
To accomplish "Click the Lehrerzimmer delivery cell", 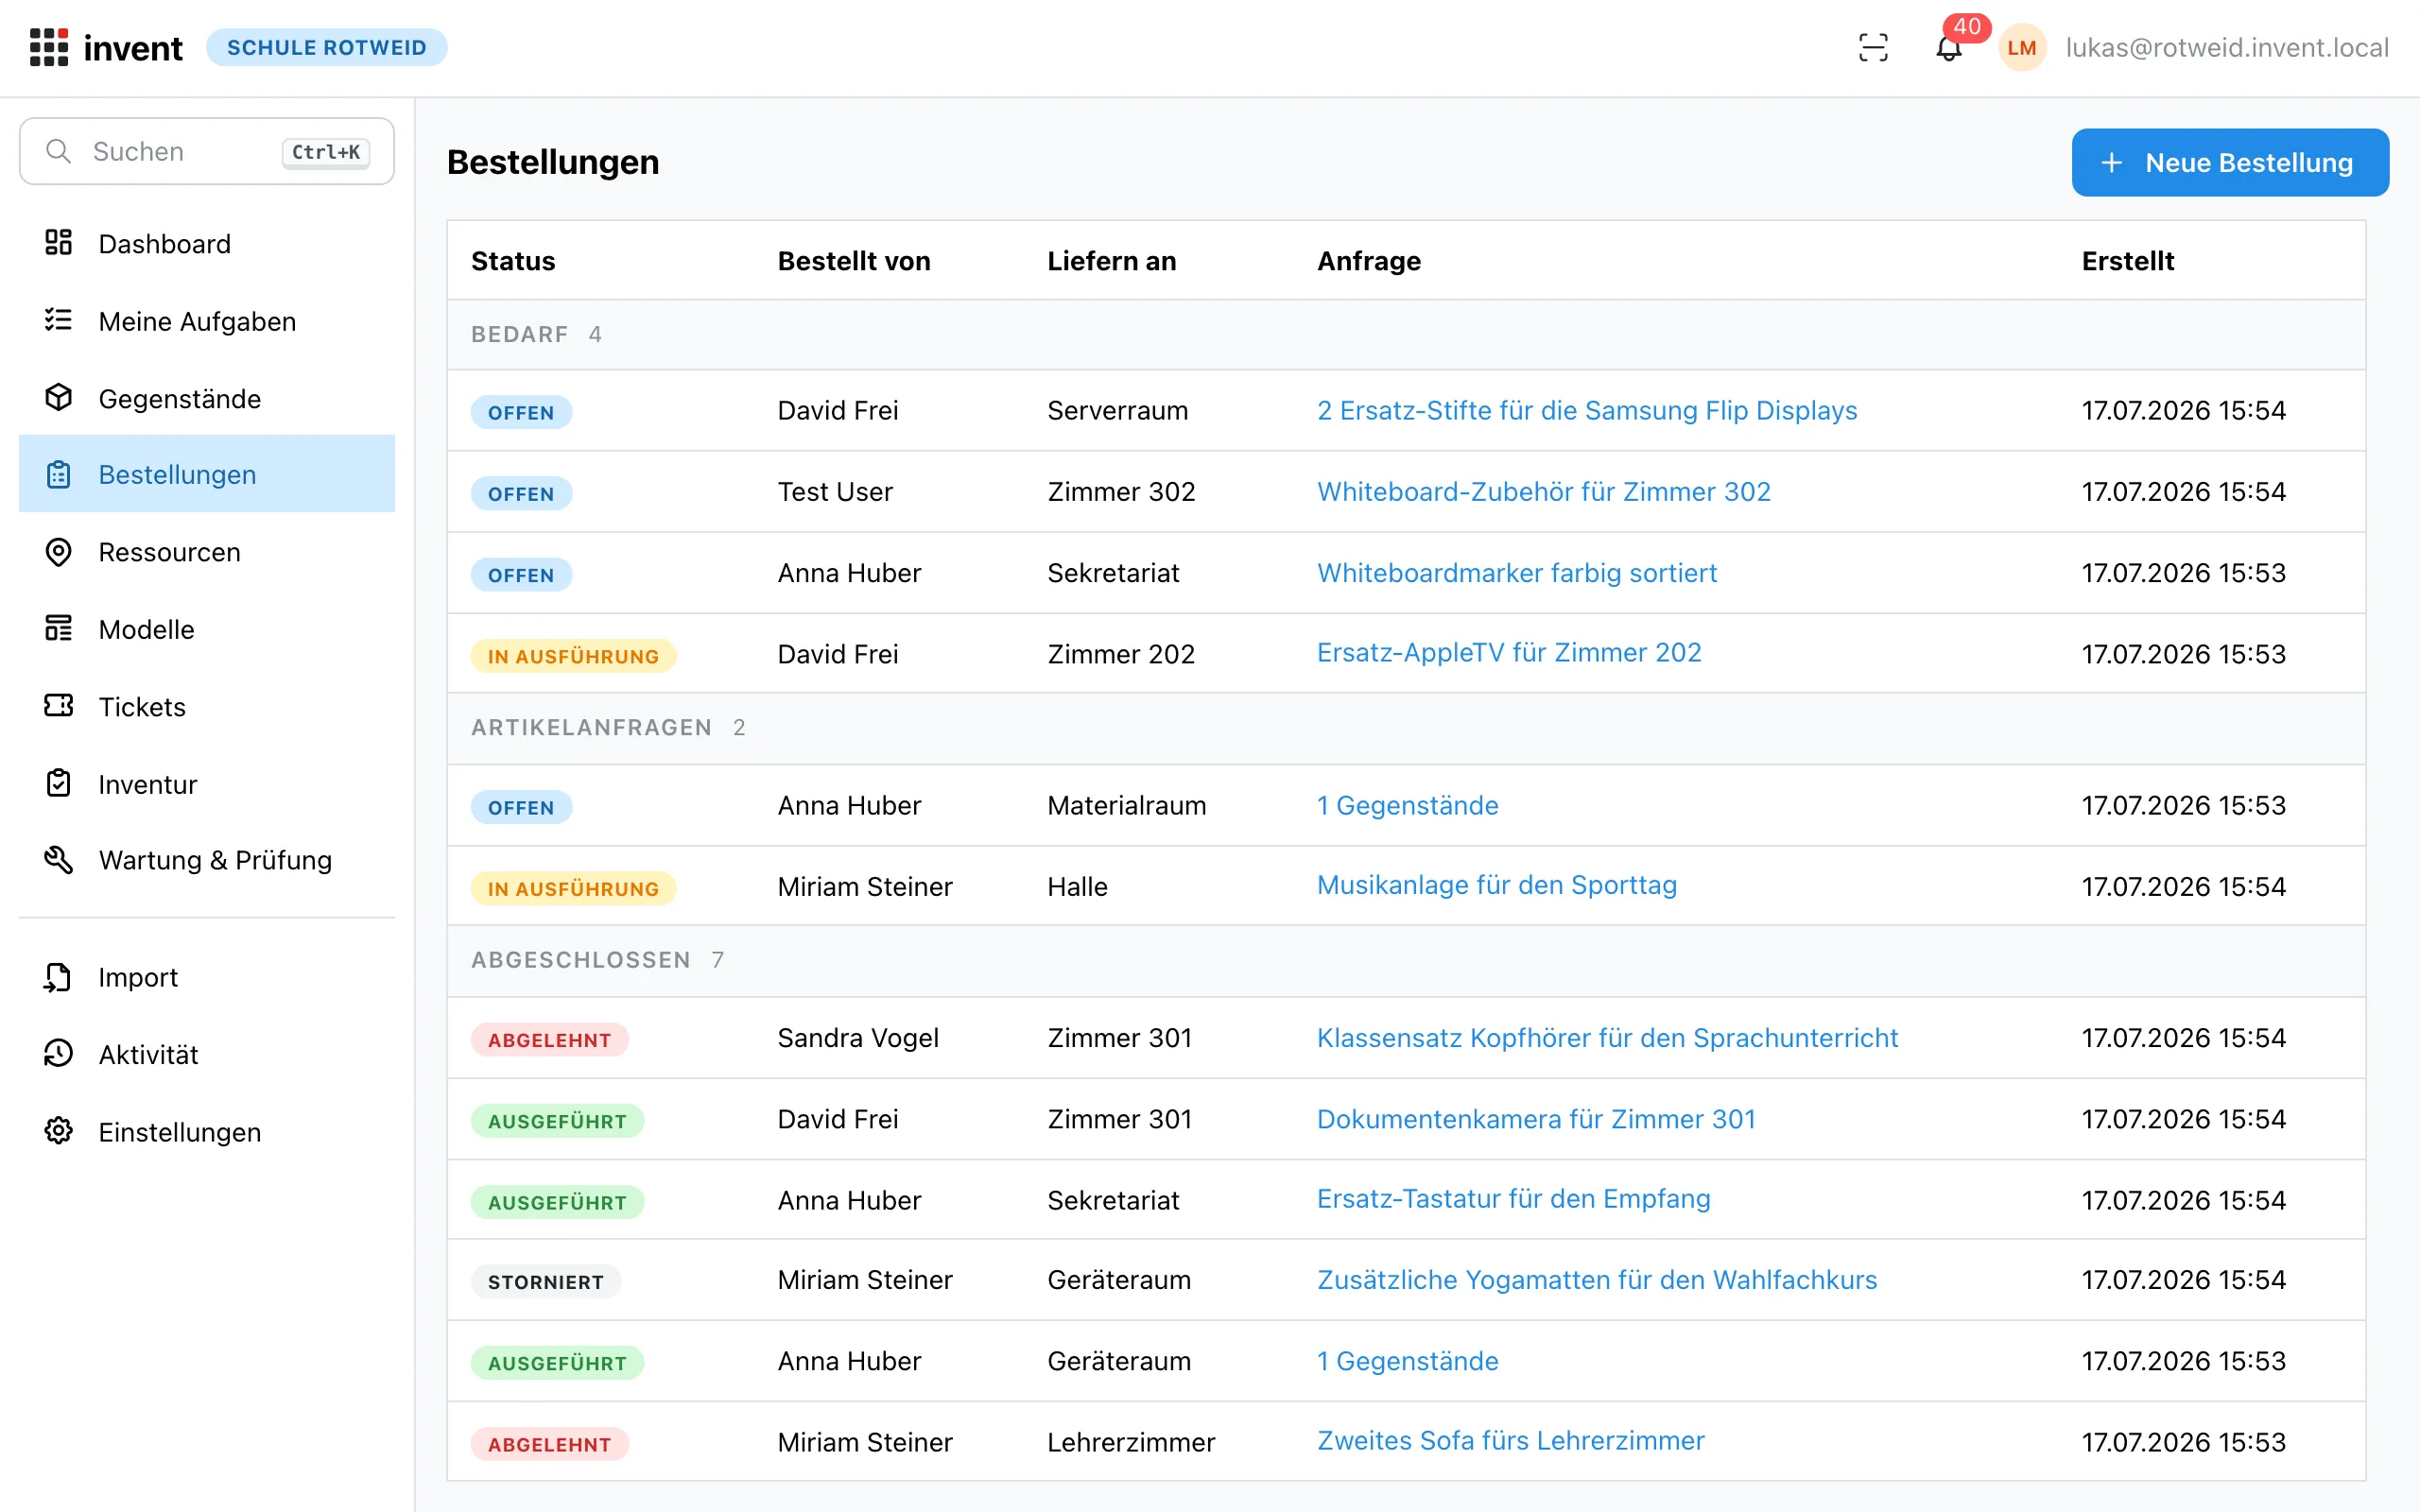I will 1131,1441.
